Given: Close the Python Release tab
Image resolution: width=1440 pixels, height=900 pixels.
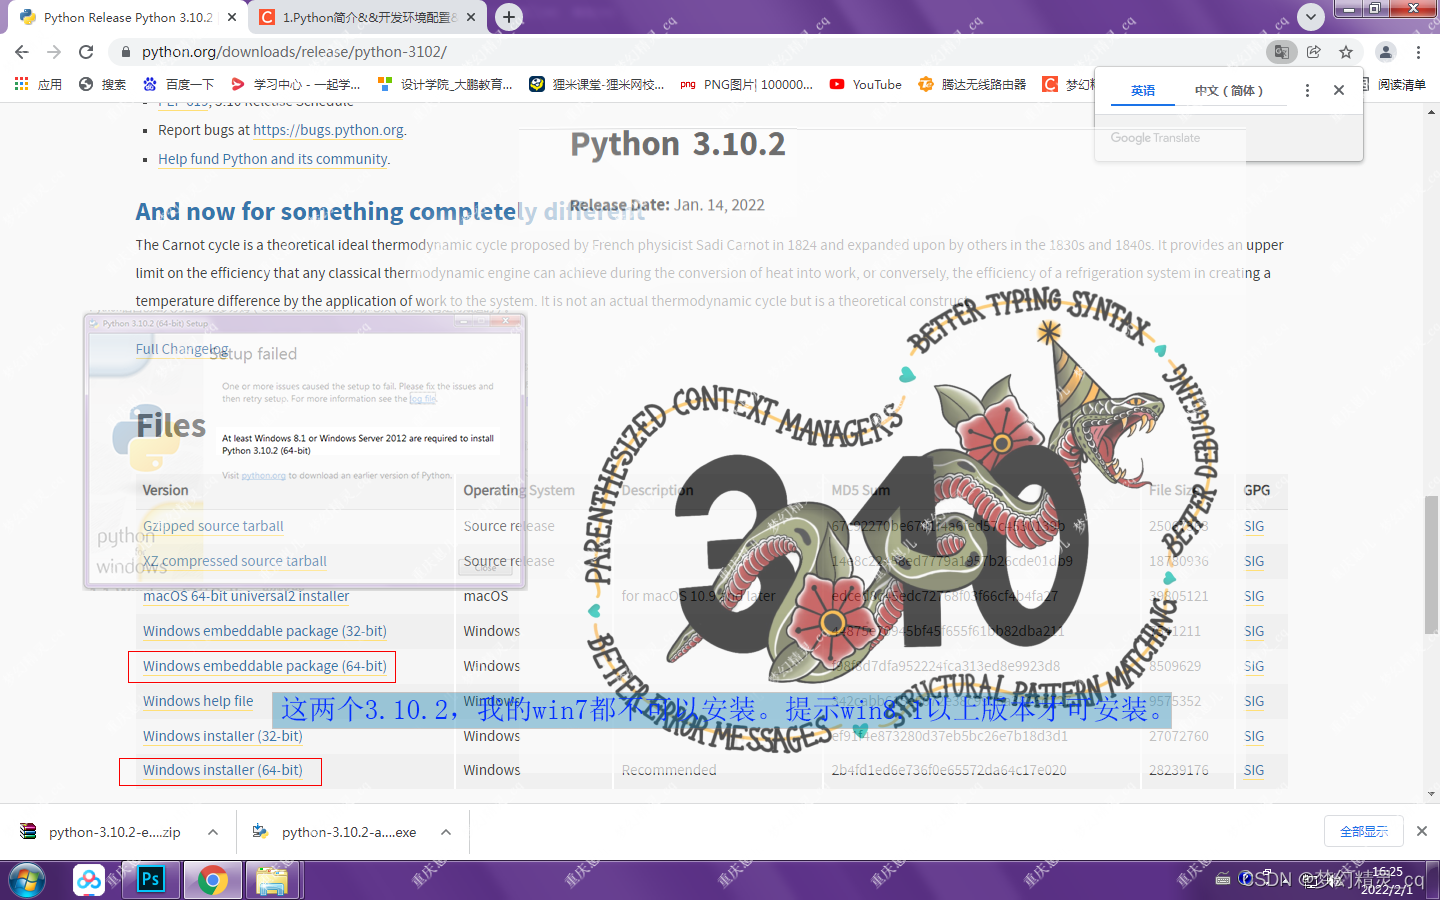Looking at the screenshot, I should [x=232, y=17].
